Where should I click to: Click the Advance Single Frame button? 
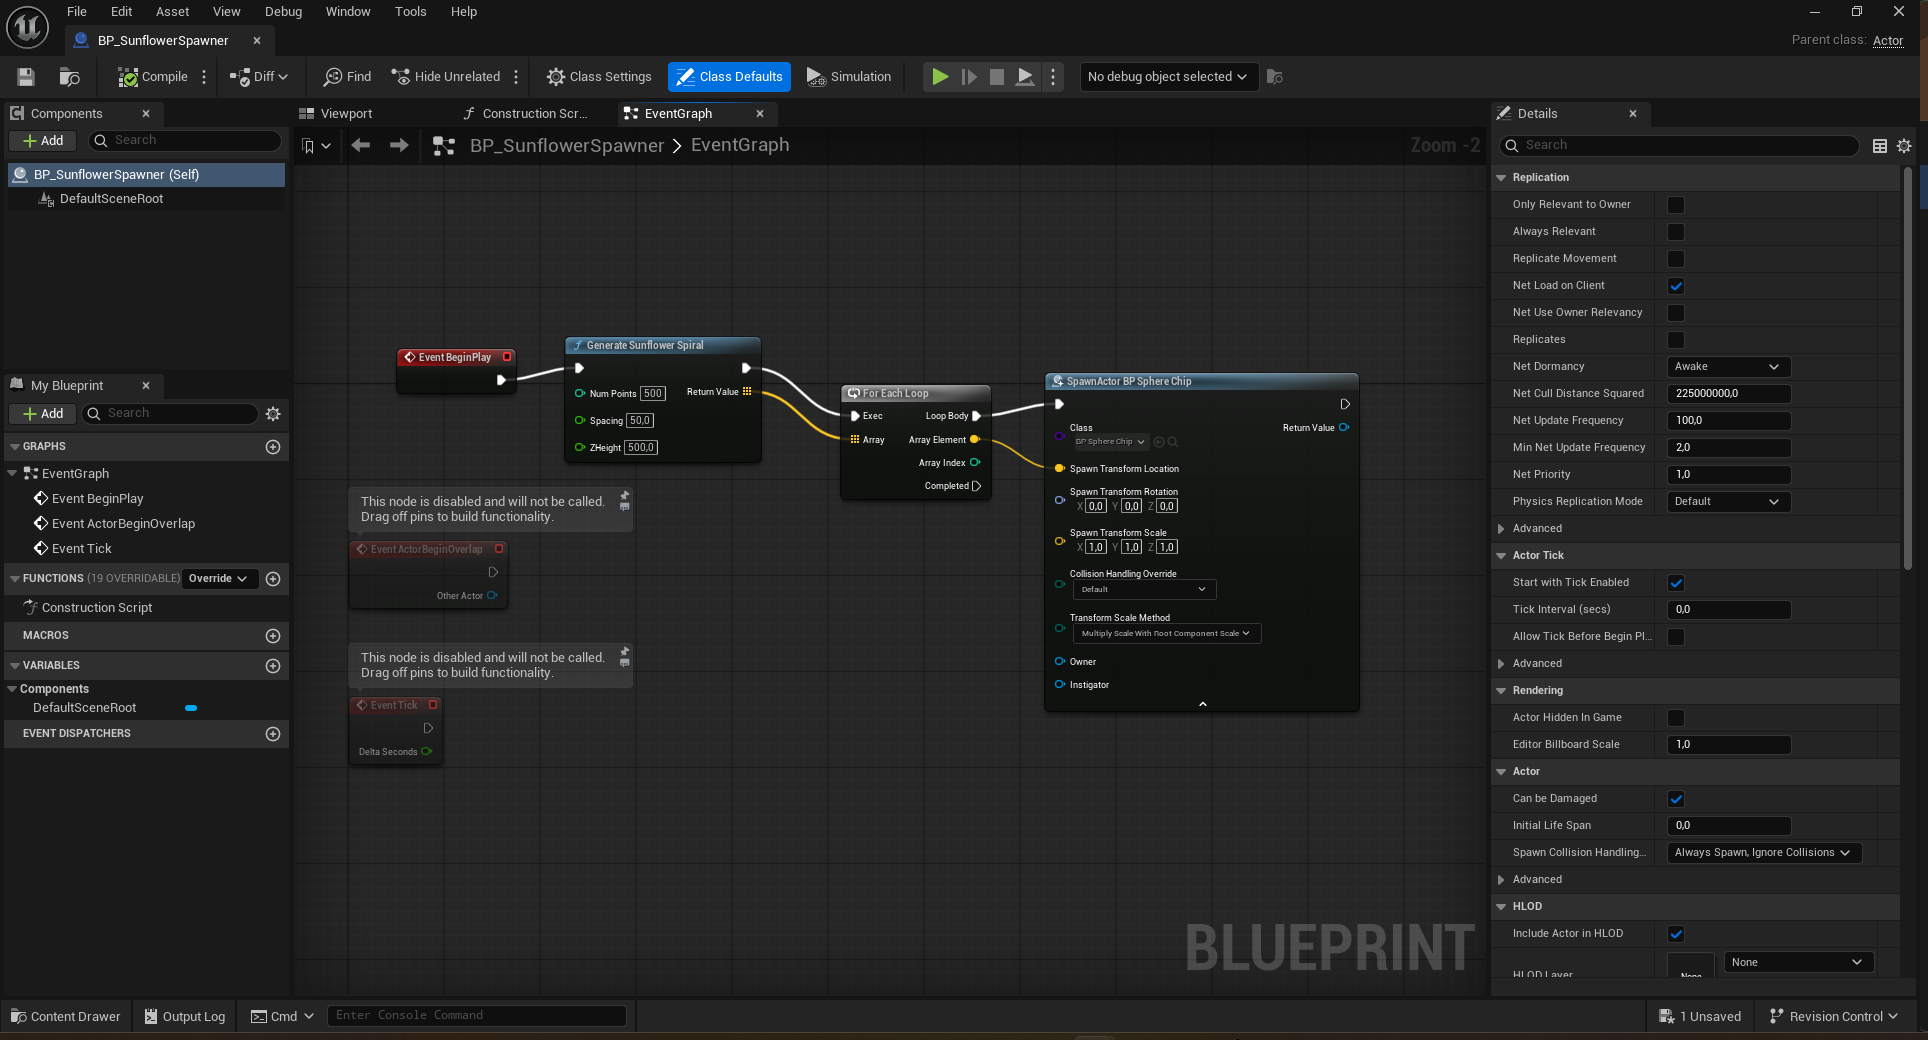pyautogui.click(x=969, y=77)
